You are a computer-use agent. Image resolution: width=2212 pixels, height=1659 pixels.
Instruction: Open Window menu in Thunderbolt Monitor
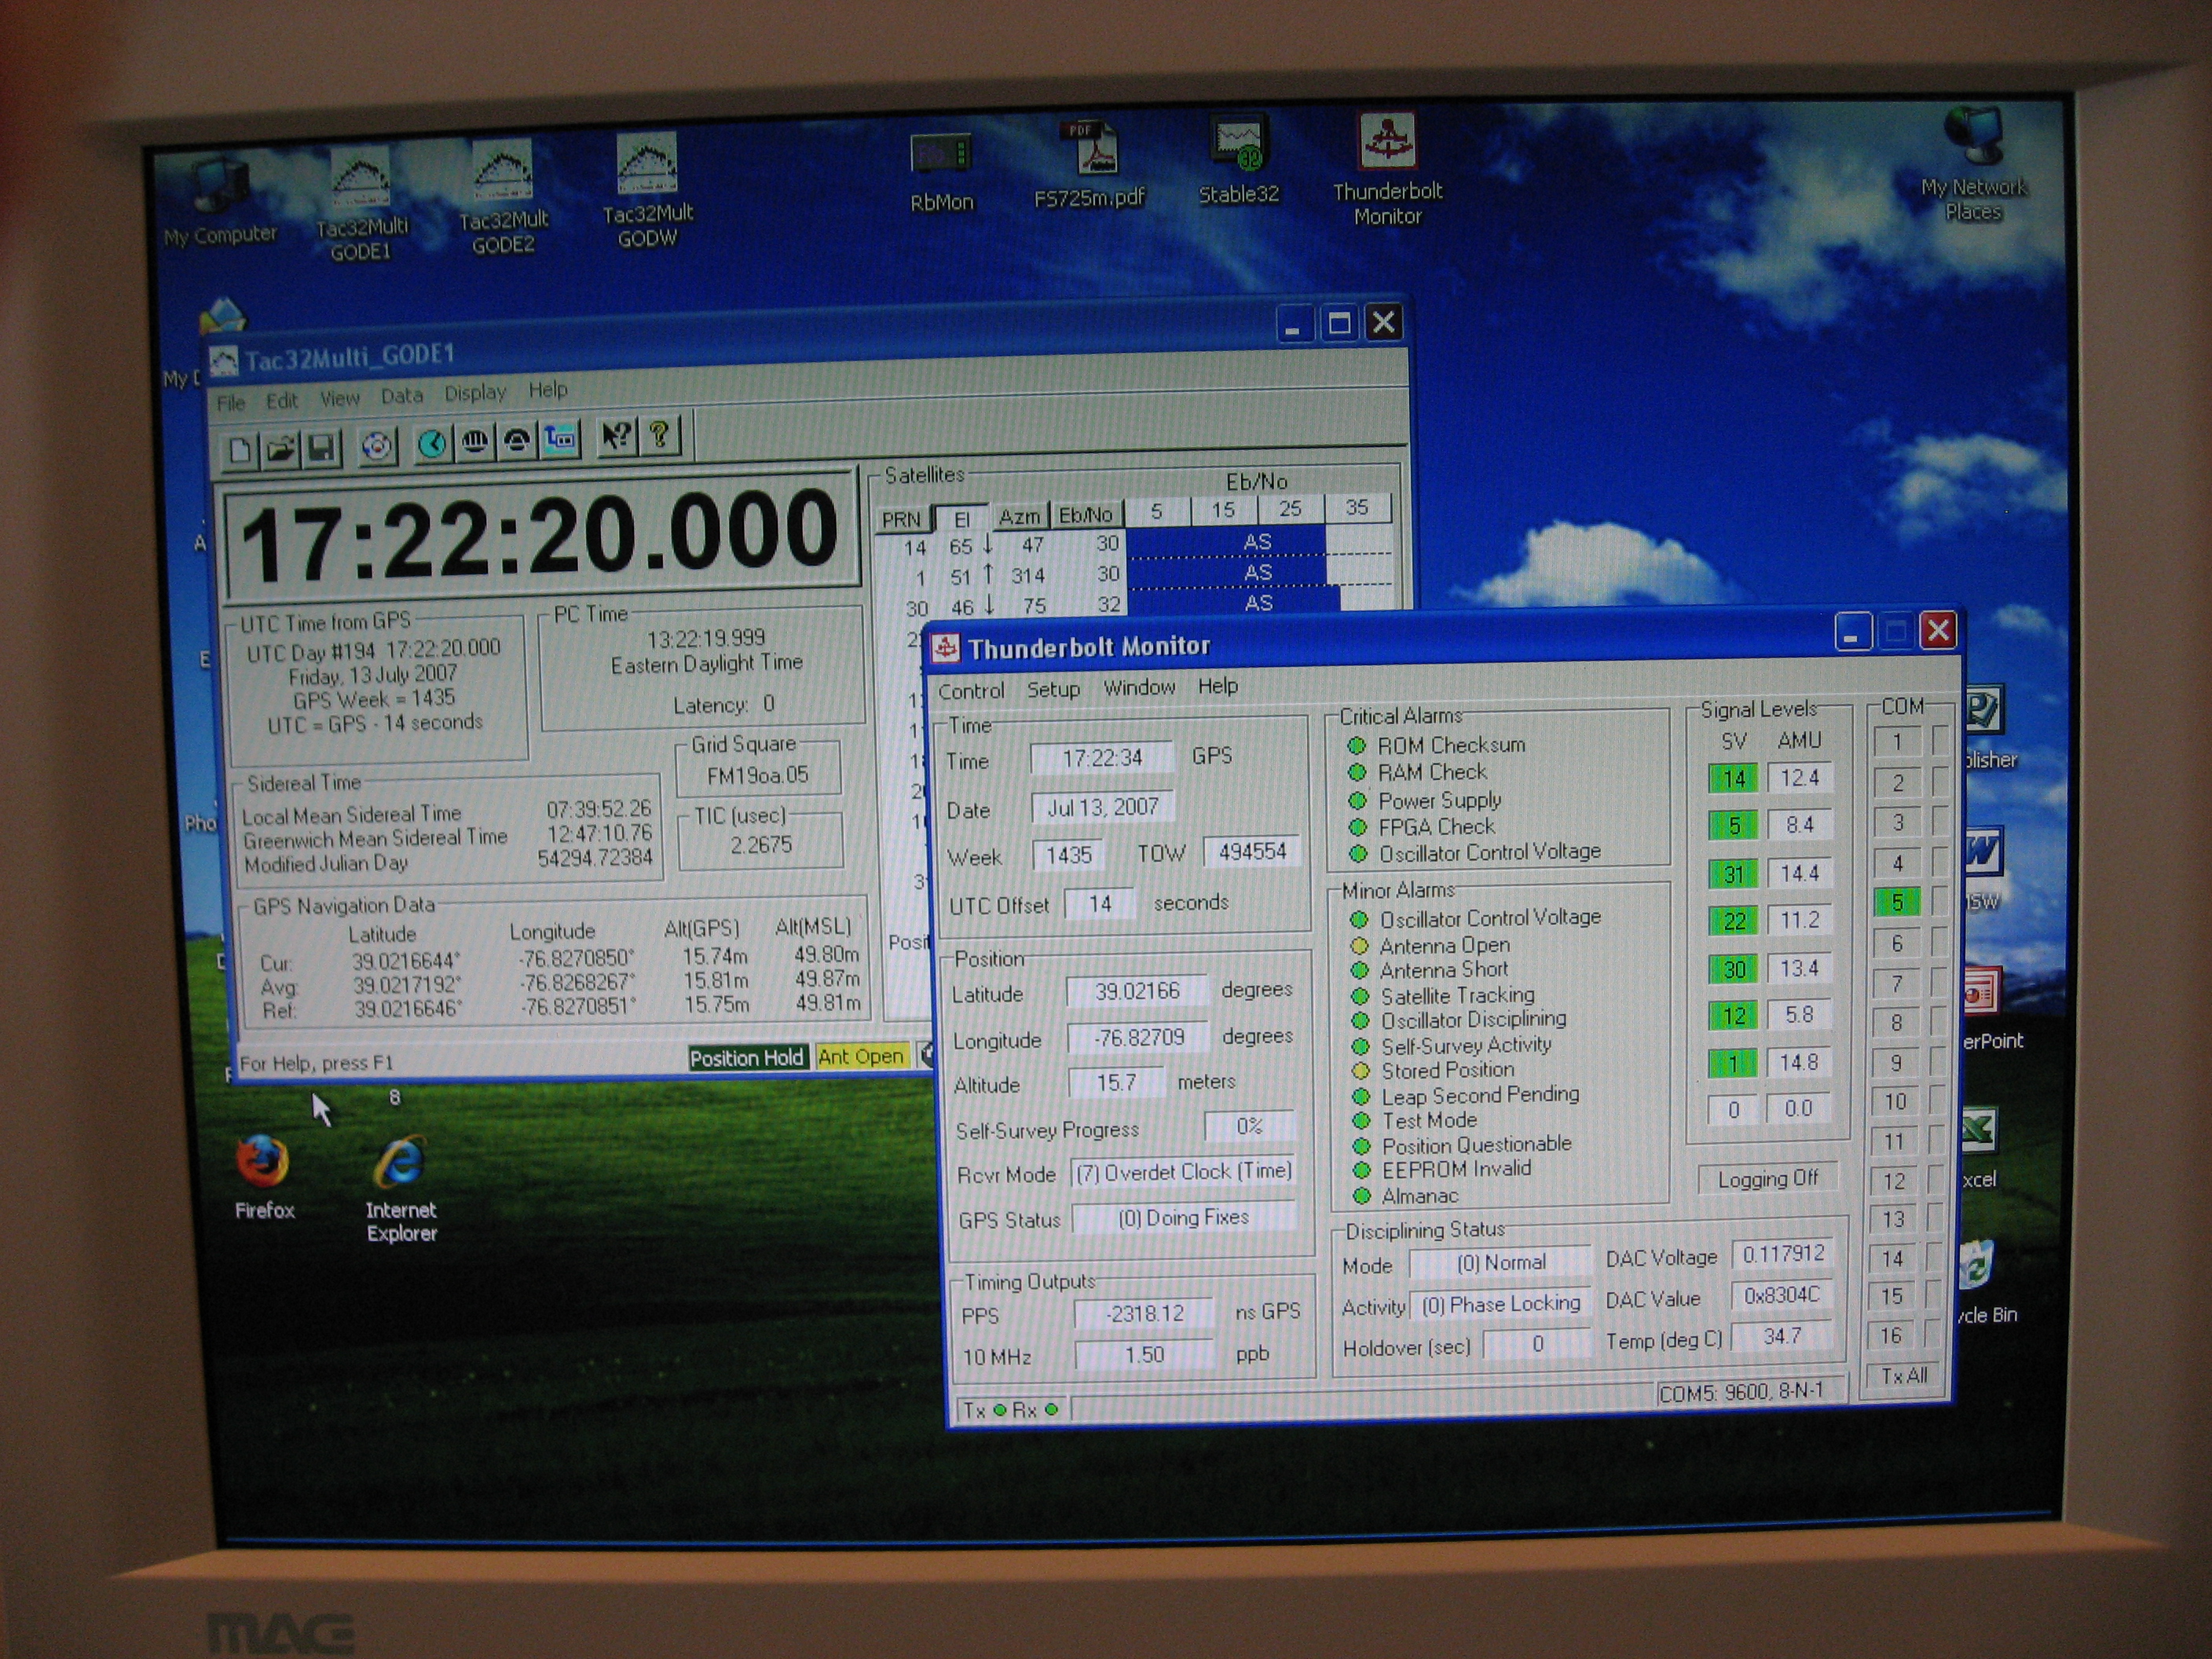coord(1139,687)
